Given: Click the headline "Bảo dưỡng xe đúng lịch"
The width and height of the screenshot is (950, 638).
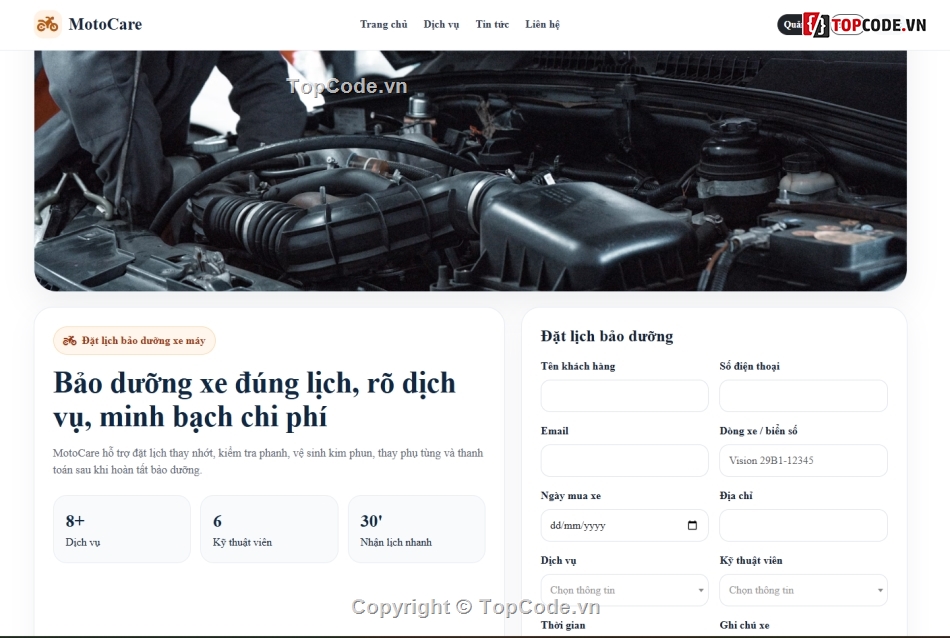Looking at the screenshot, I should point(254,400).
